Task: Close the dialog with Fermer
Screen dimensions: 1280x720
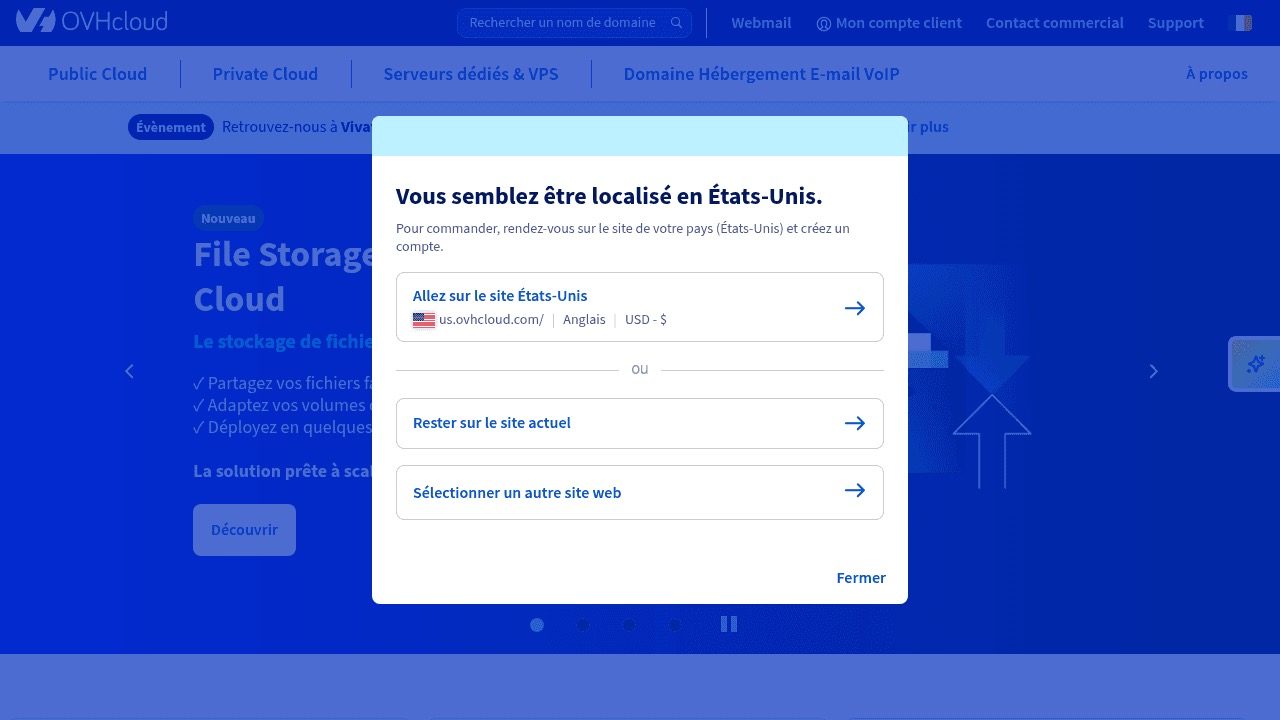Action: pos(861,578)
